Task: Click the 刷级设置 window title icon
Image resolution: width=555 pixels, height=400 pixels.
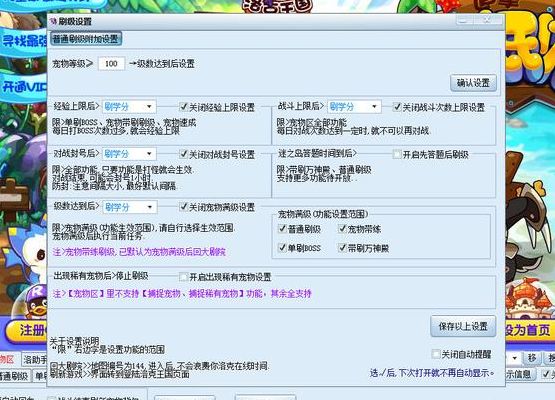Action: click(x=54, y=21)
